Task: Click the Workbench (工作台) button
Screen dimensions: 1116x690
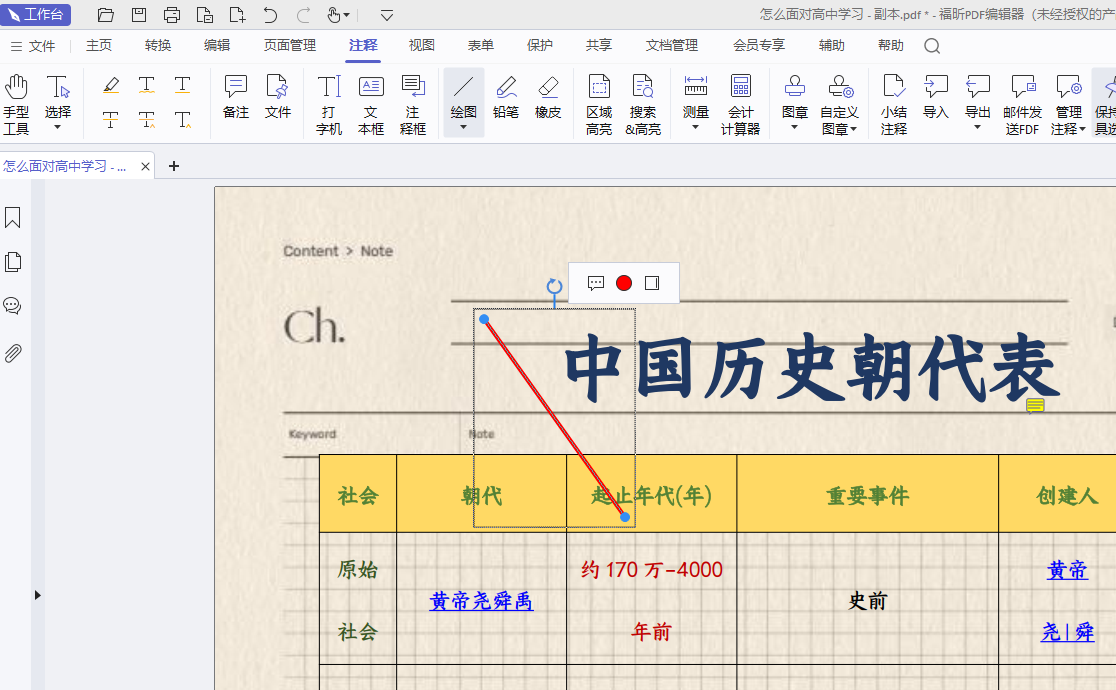Action: pos(36,14)
